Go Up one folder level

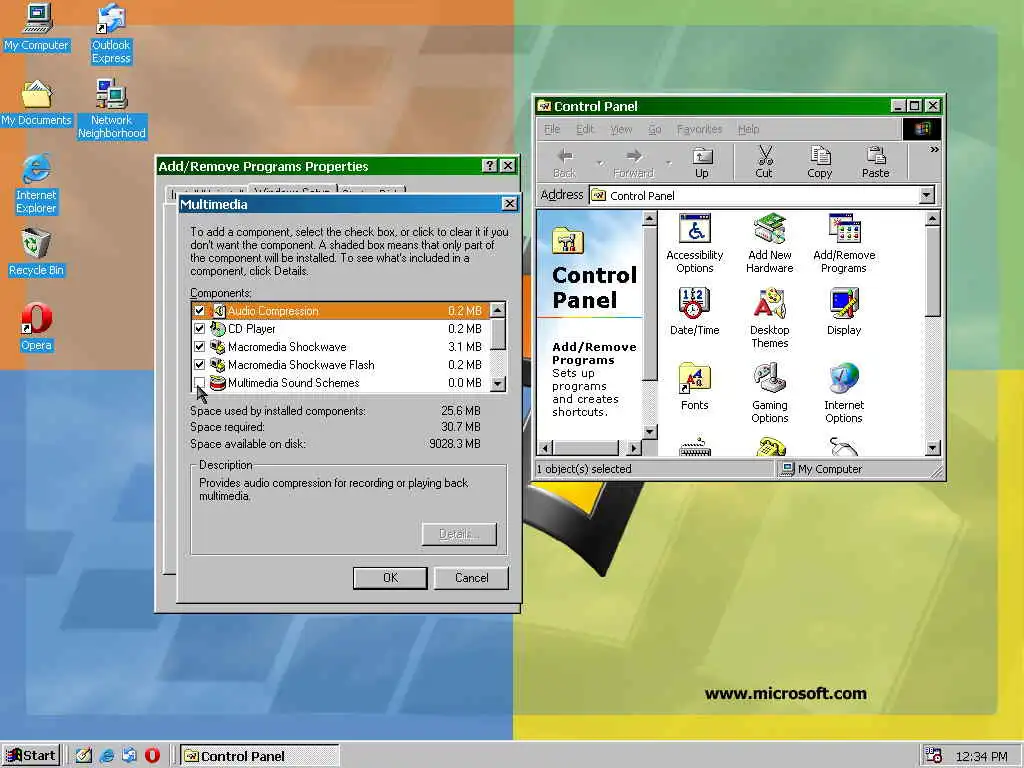click(702, 162)
